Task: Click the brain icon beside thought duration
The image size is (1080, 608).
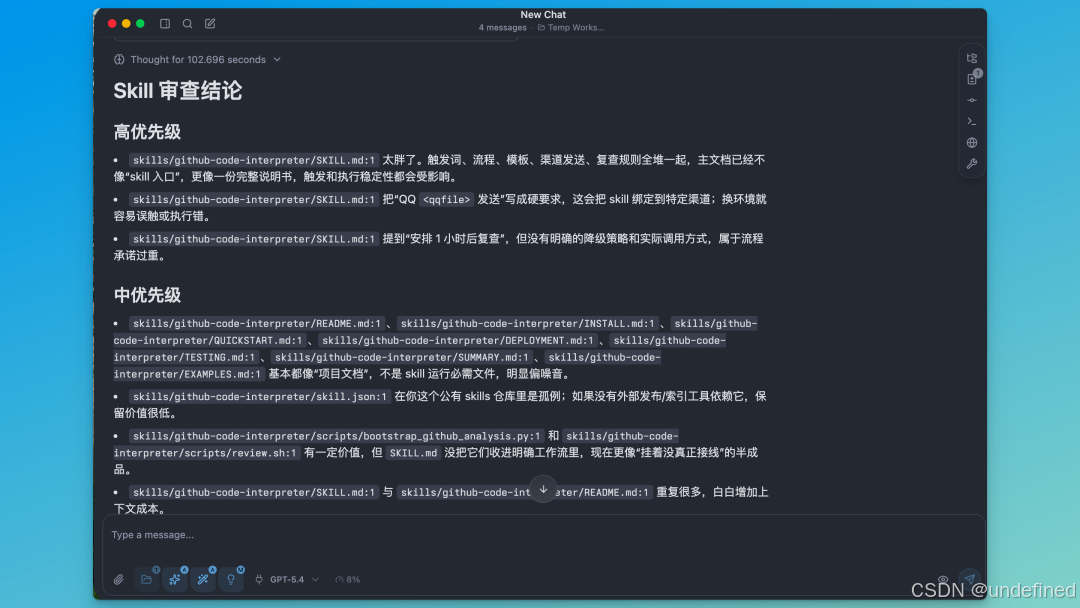Action: [x=119, y=60]
